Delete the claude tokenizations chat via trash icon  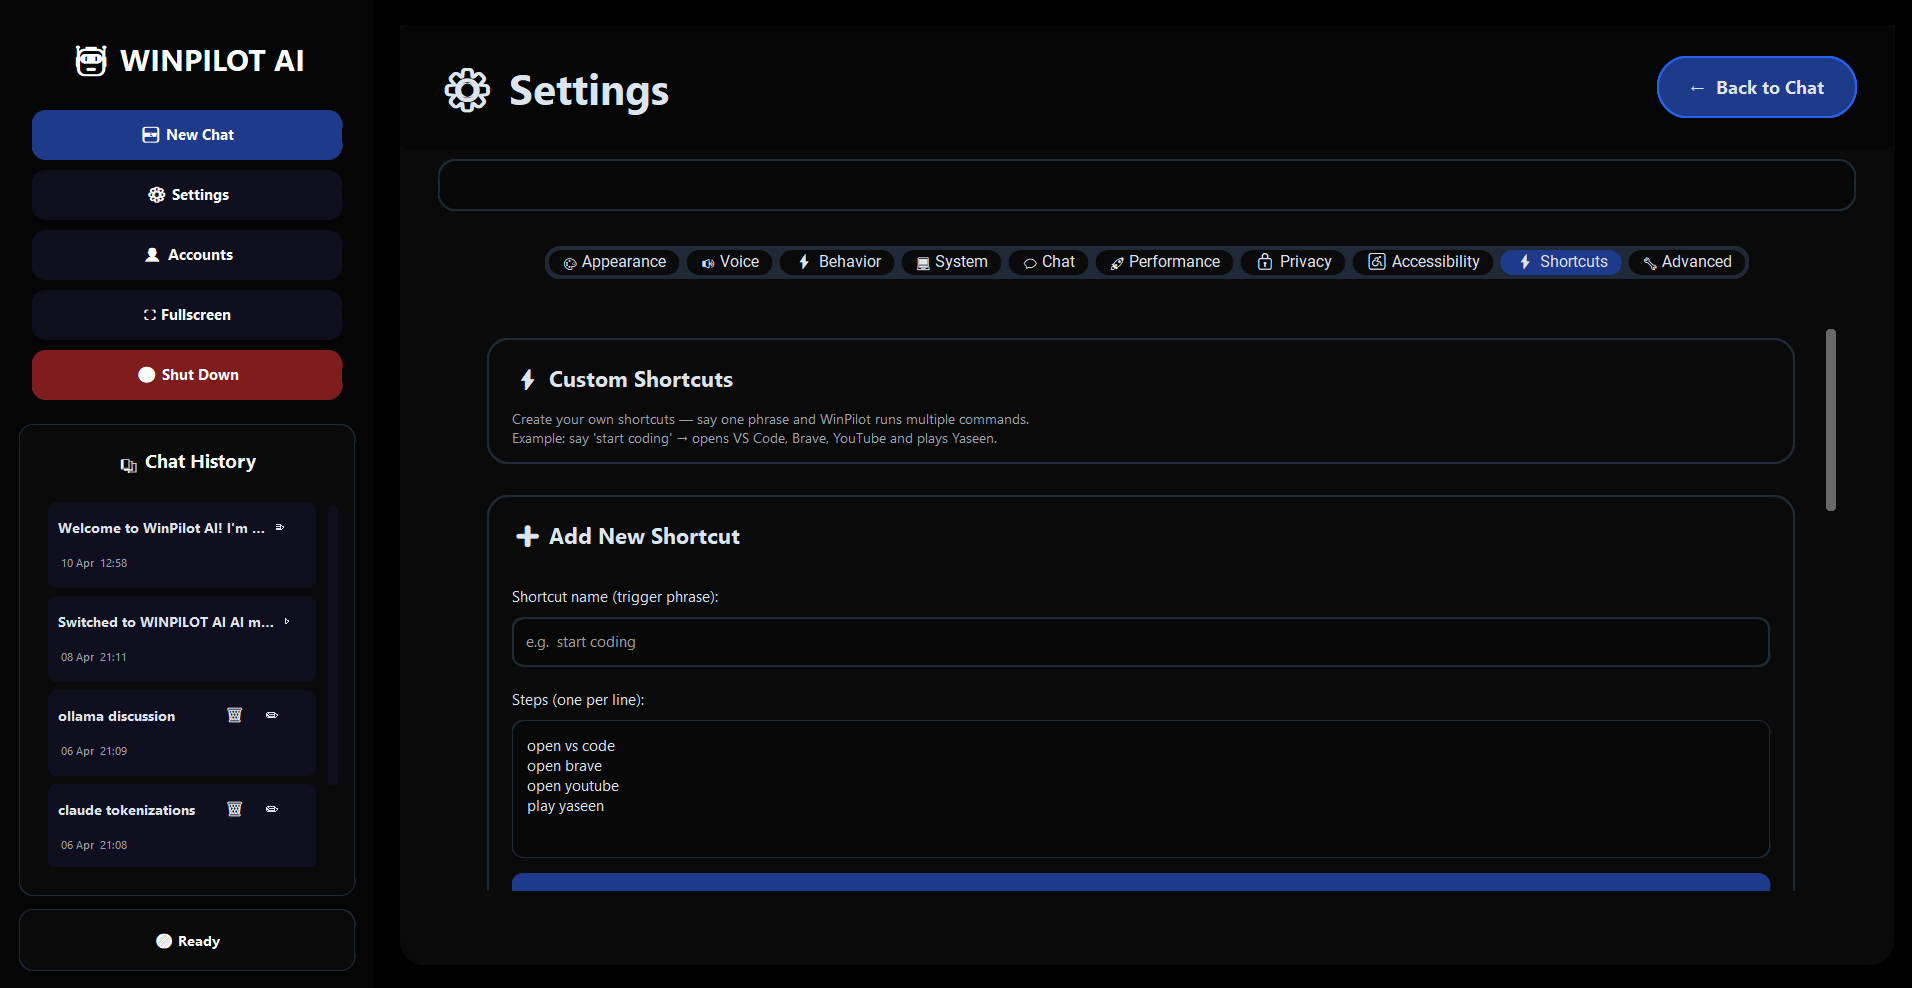click(235, 809)
